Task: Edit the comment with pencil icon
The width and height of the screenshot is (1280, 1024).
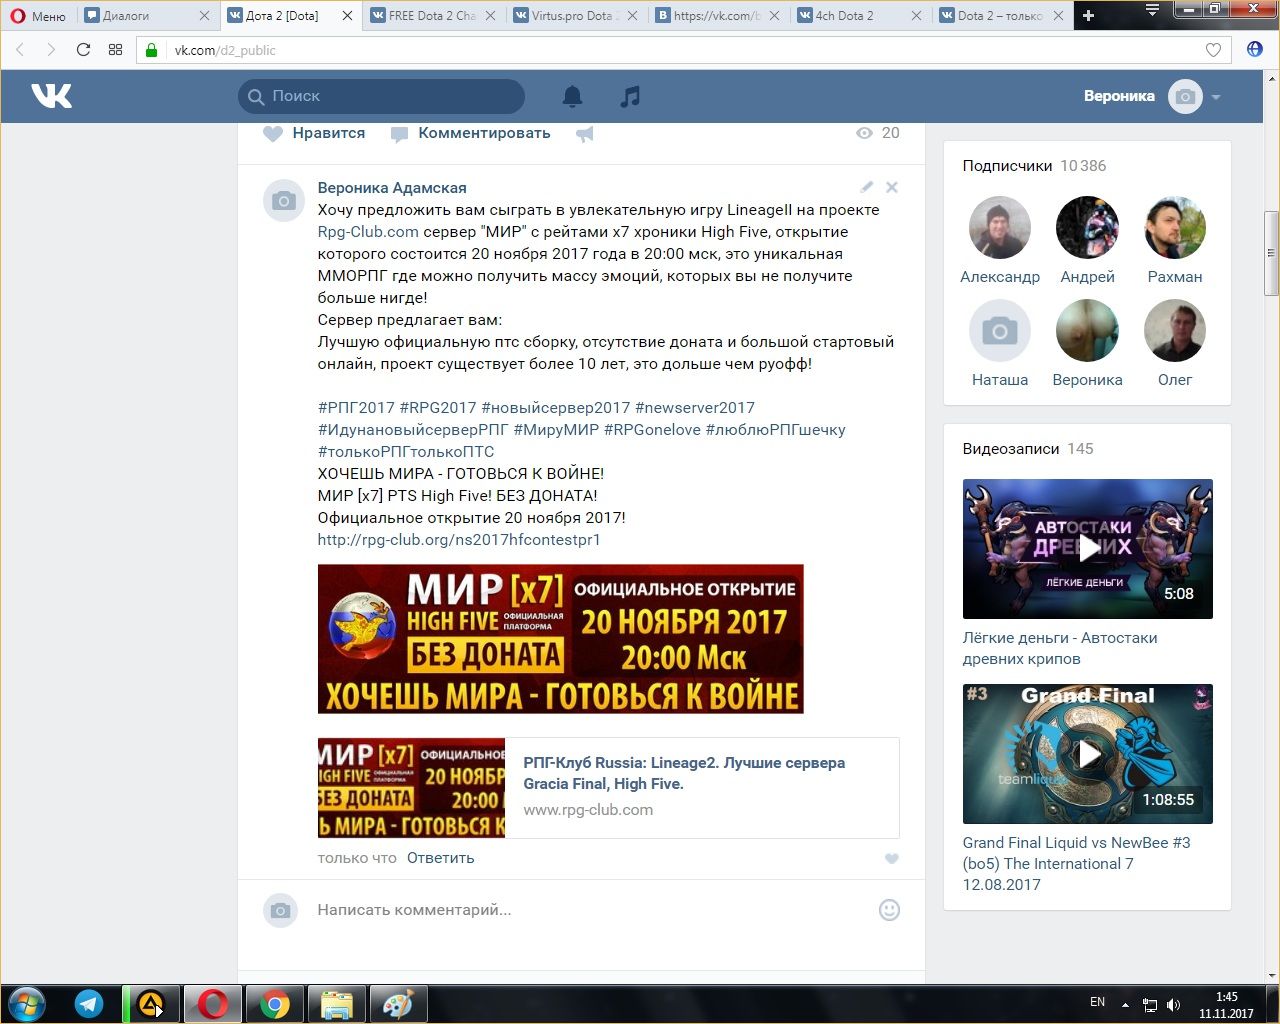Action: pyautogui.click(x=866, y=187)
